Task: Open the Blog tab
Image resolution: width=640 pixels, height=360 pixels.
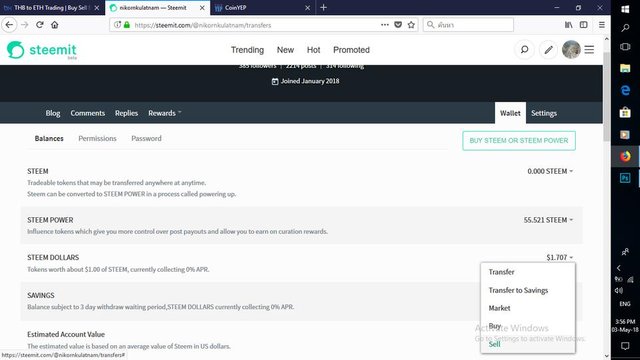Action: 53,113
